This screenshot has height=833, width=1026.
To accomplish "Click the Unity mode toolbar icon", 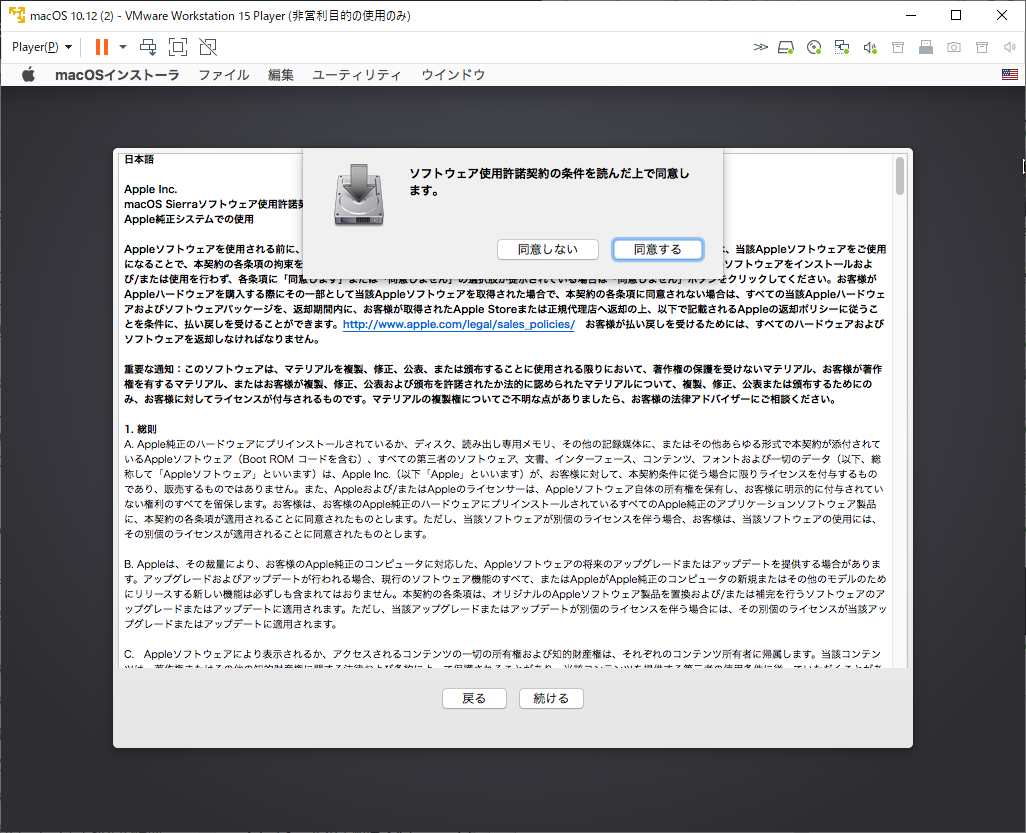I will 208,47.
